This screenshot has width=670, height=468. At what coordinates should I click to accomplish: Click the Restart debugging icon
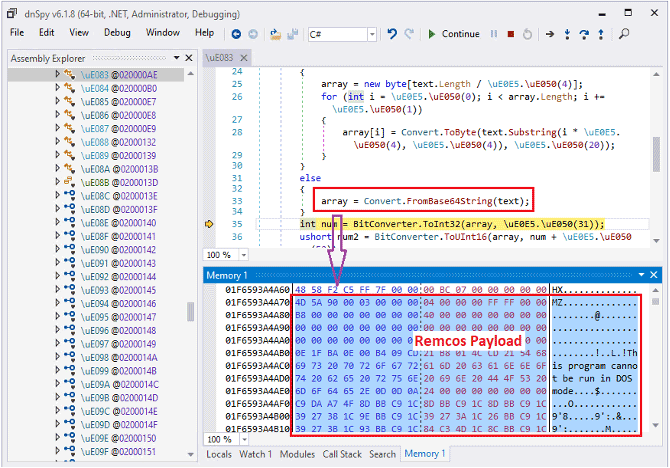(528, 33)
